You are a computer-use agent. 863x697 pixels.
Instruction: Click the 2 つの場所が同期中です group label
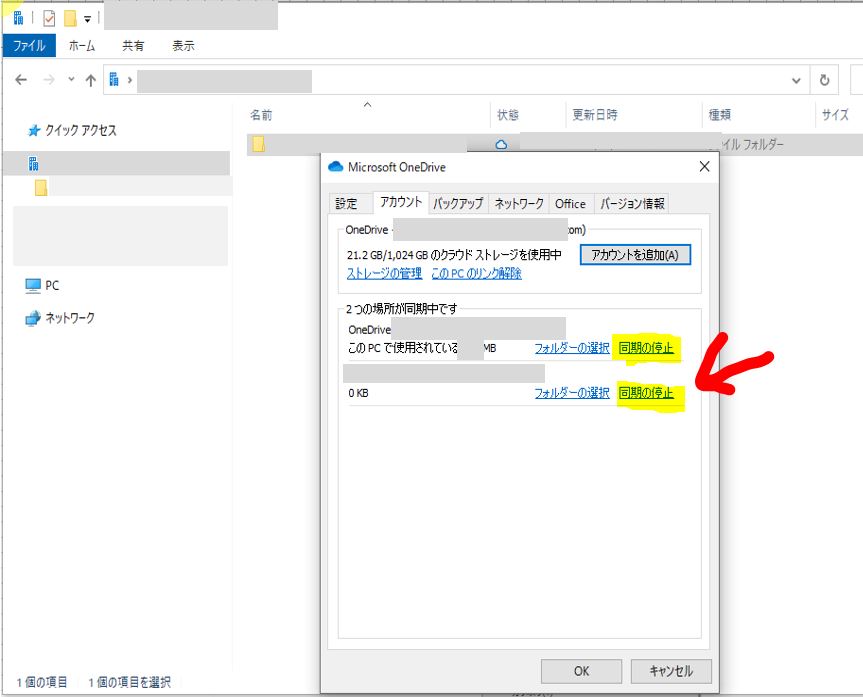pyautogui.click(x=401, y=309)
